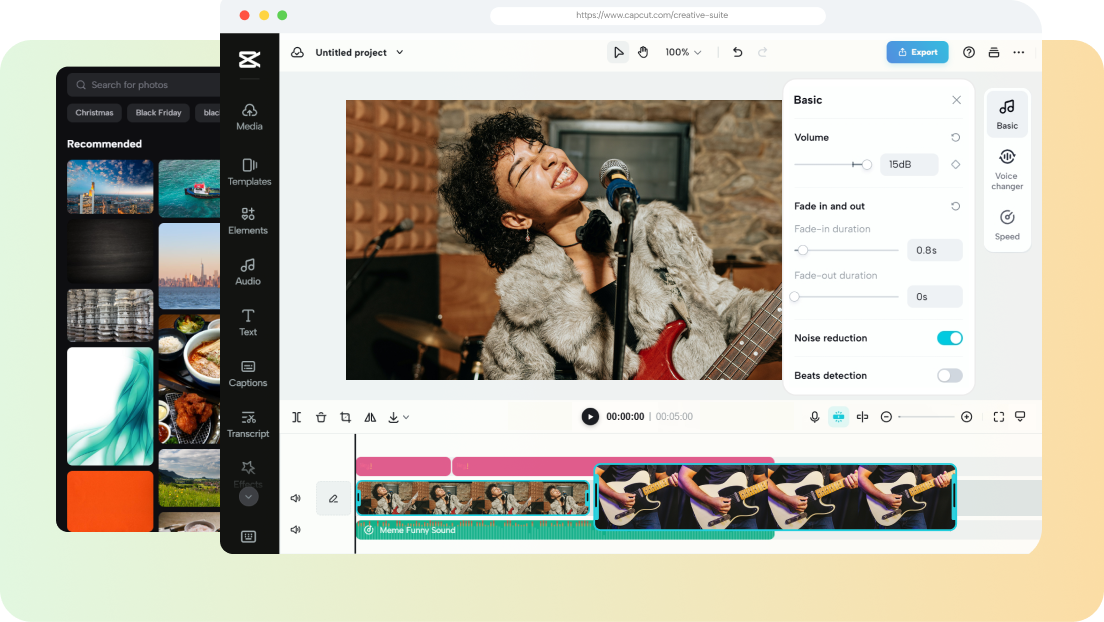This screenshot has width=1104, height=622.
Task: Click the Search for photos field
Action: (x=144, y=85)
